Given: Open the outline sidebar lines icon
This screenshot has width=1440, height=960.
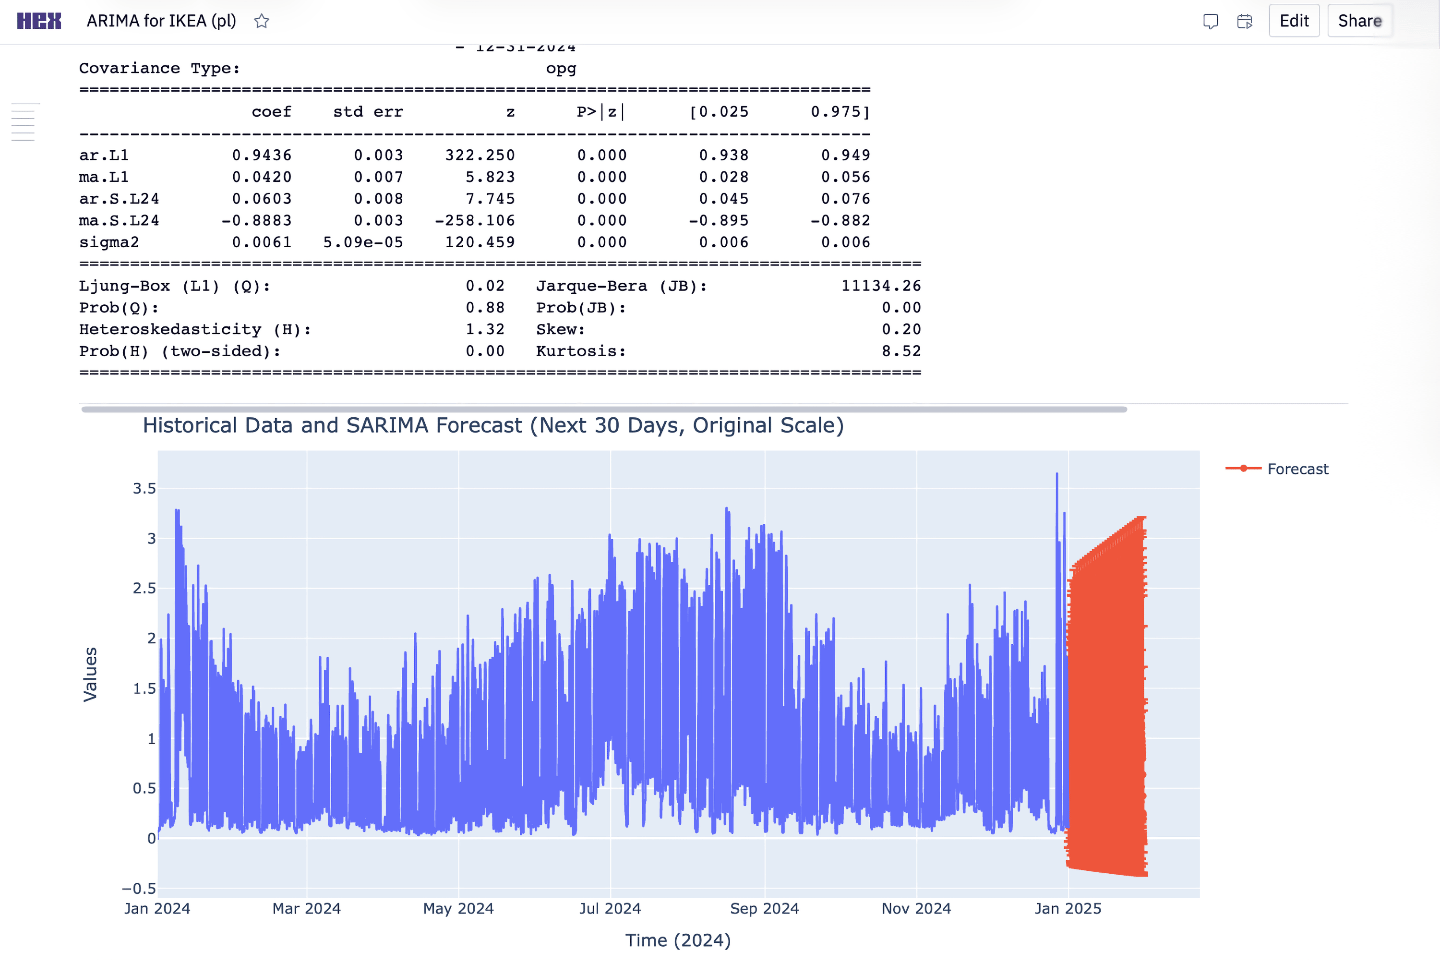Looking at the screenshot, I should coord(24,122).
